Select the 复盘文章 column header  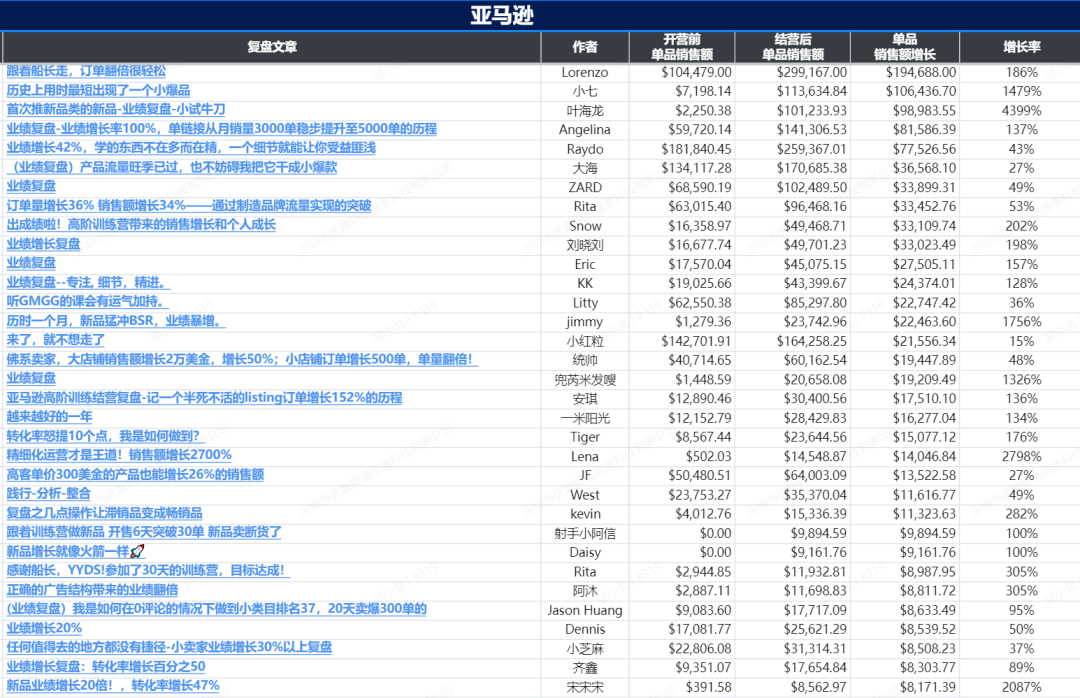[272, 47]
